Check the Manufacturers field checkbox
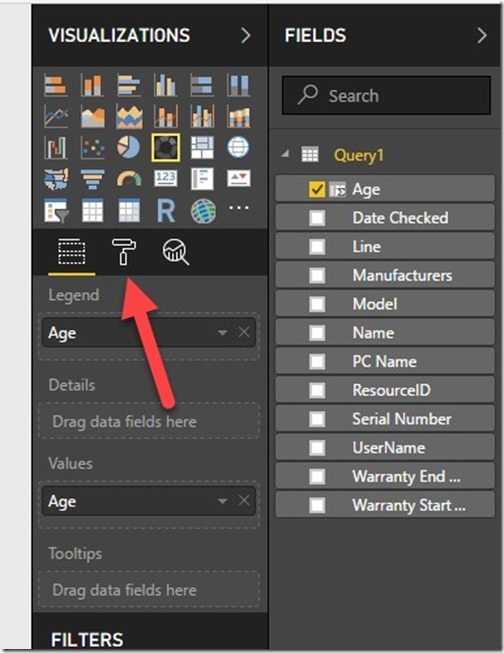The image size is (504, 653). [x=317, y=275]
